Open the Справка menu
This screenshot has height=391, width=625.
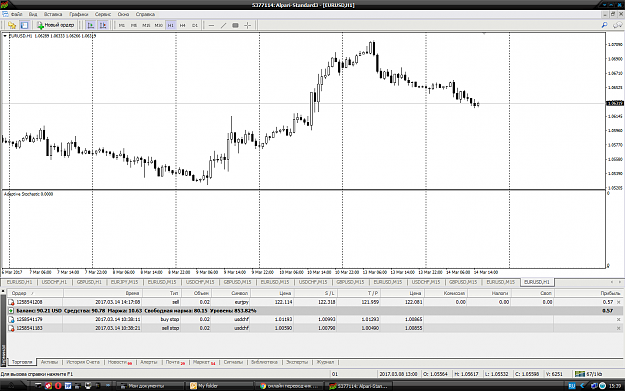pos(145,14)
